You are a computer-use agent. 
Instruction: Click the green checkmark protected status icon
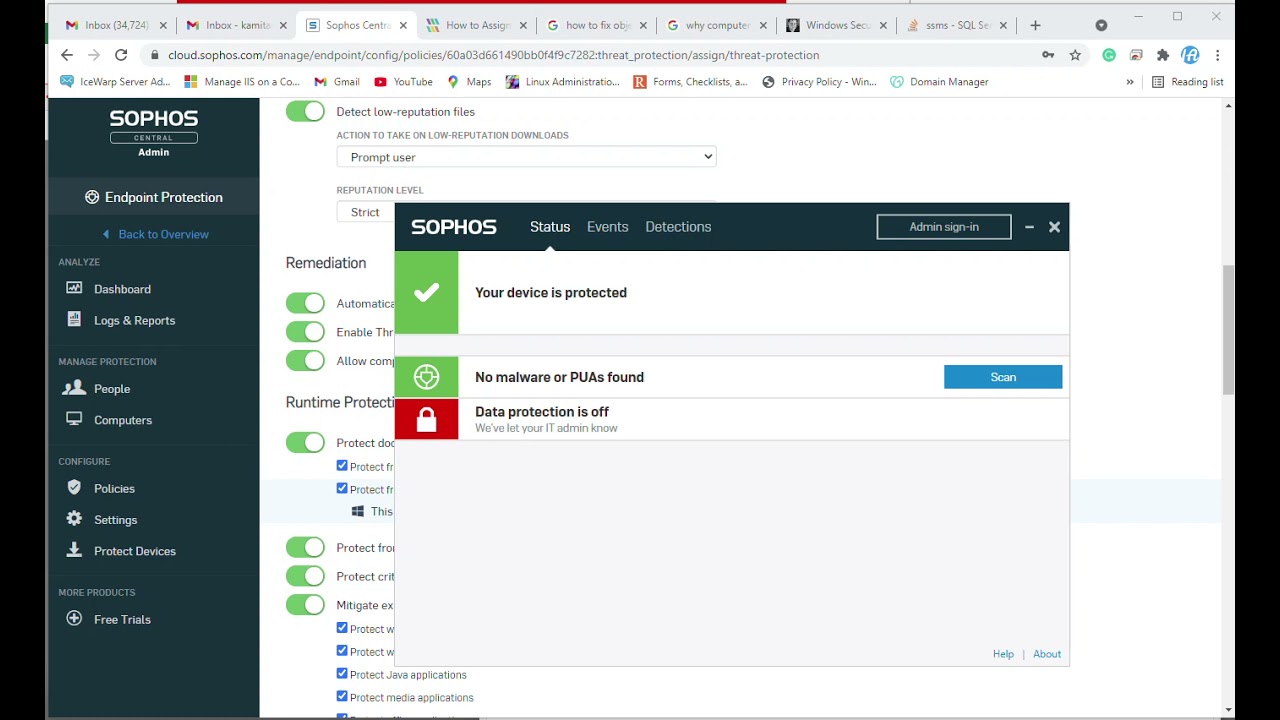[x=427, y=292]
